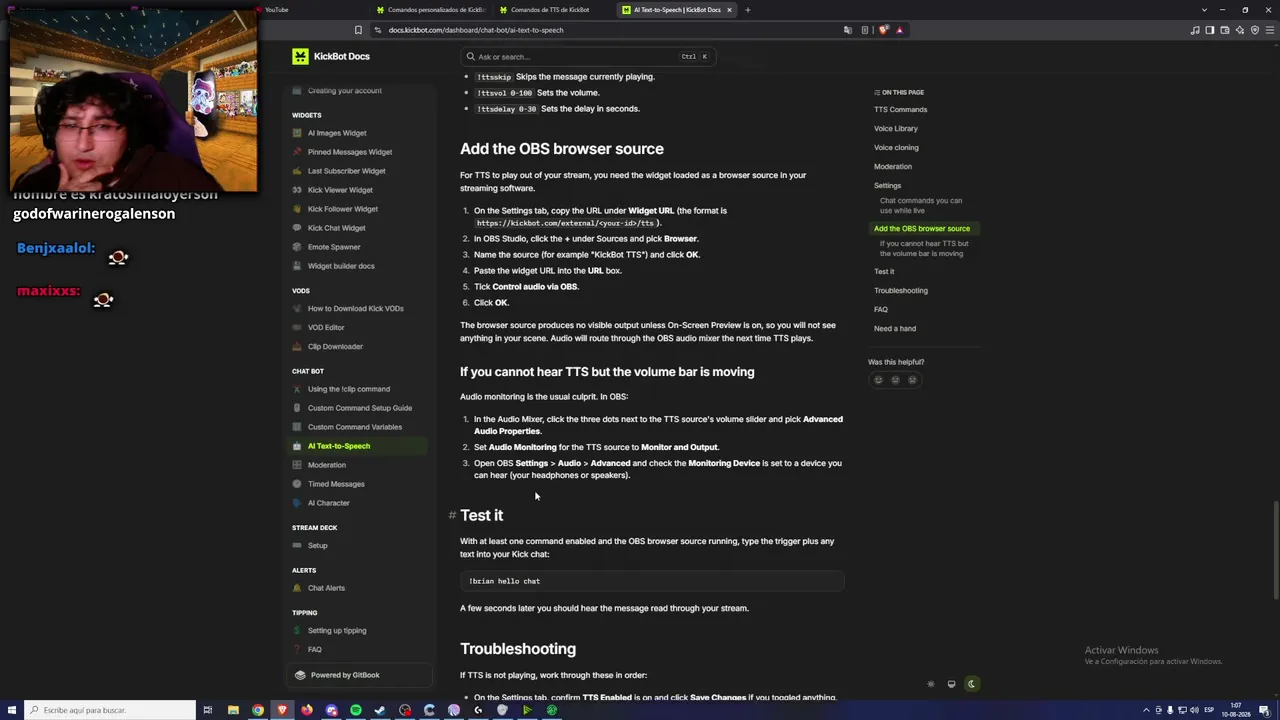Screen dimensions: 1280x720
Task: Open Setting up tipping sidebar link
Action: click(x=337, y=631)
